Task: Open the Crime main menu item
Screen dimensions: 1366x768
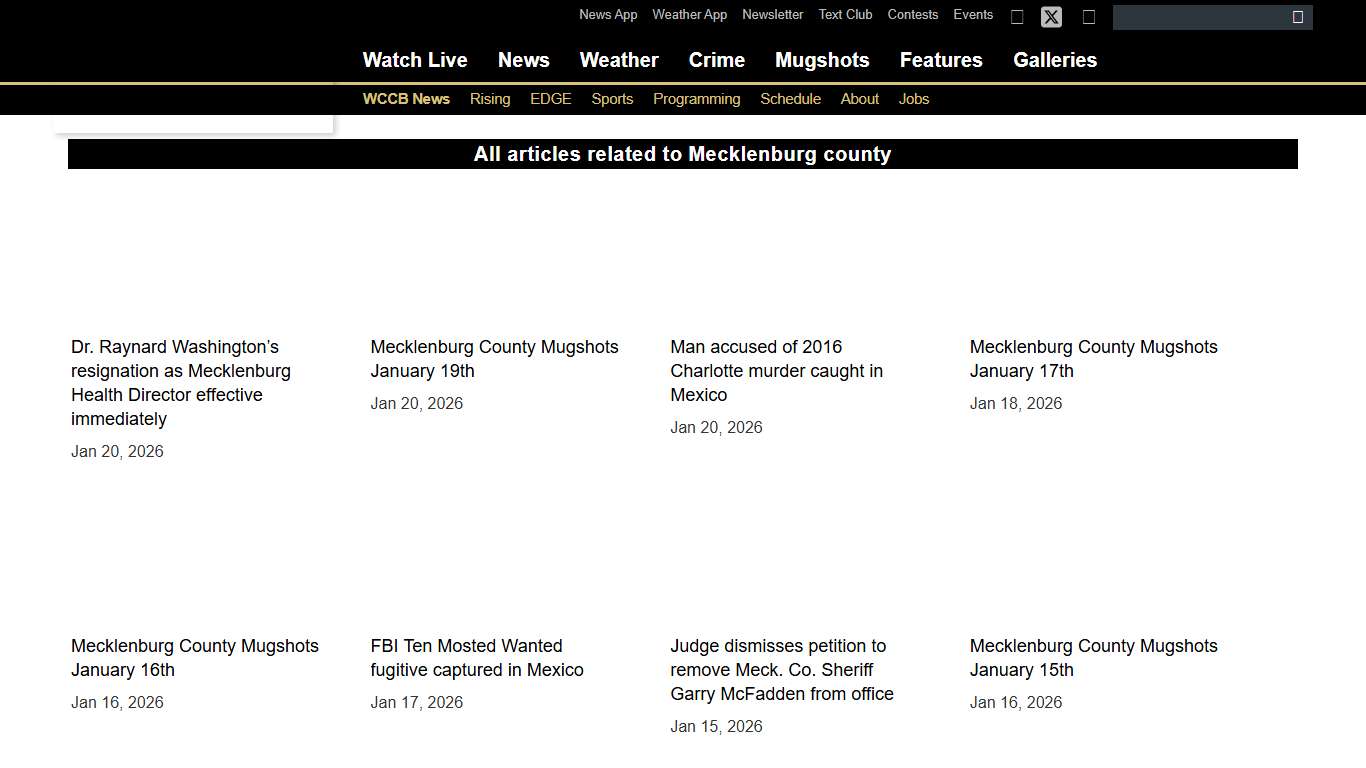Action: coord(717,60)
